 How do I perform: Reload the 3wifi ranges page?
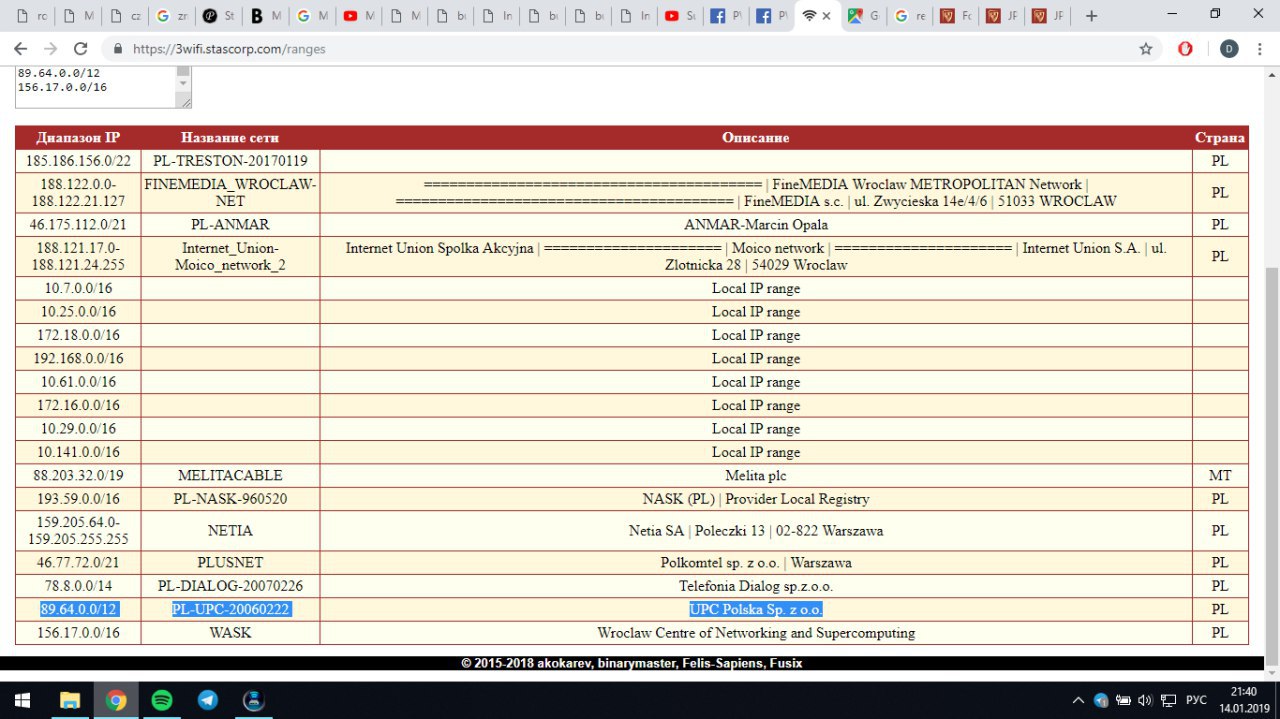coord(80,48)
